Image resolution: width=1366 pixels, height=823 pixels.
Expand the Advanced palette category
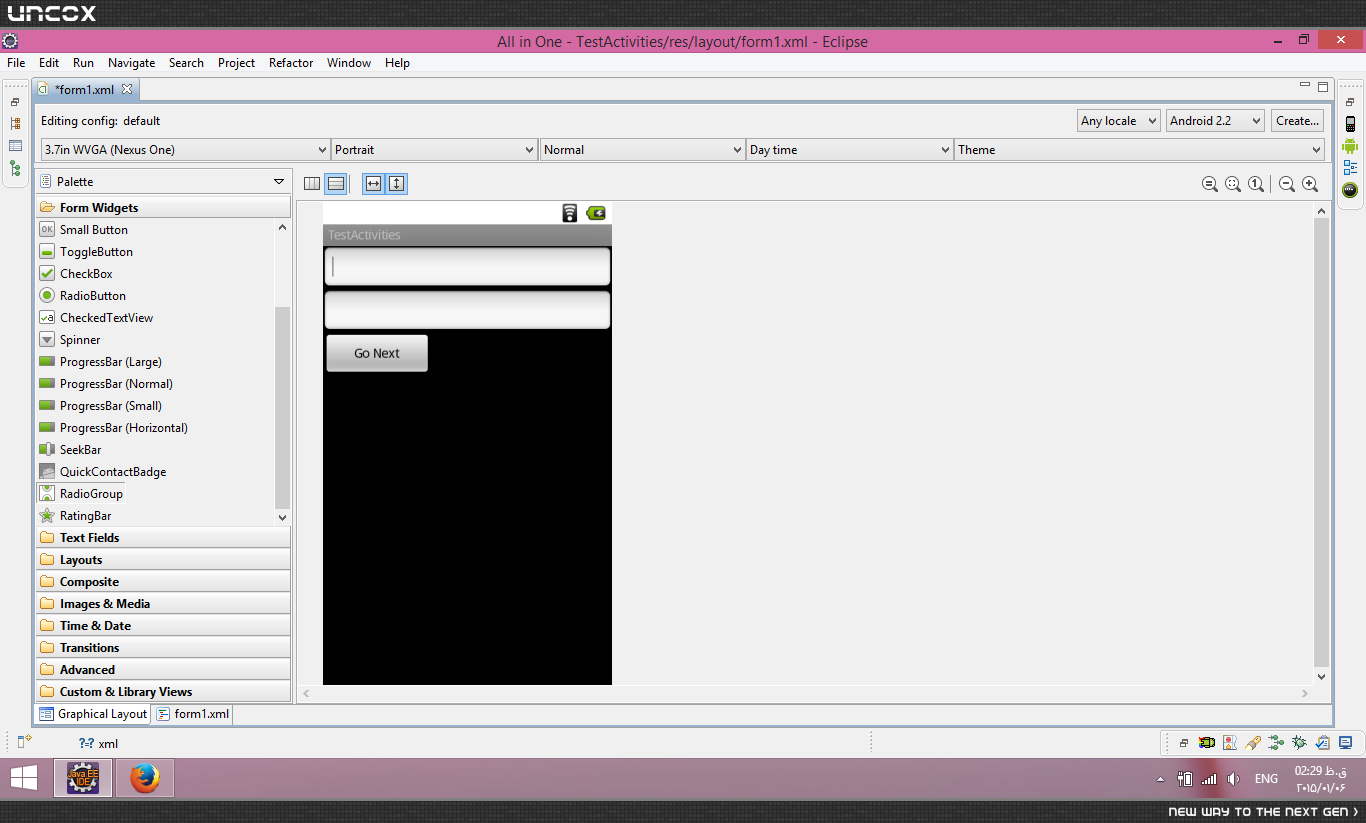(163, 670)
